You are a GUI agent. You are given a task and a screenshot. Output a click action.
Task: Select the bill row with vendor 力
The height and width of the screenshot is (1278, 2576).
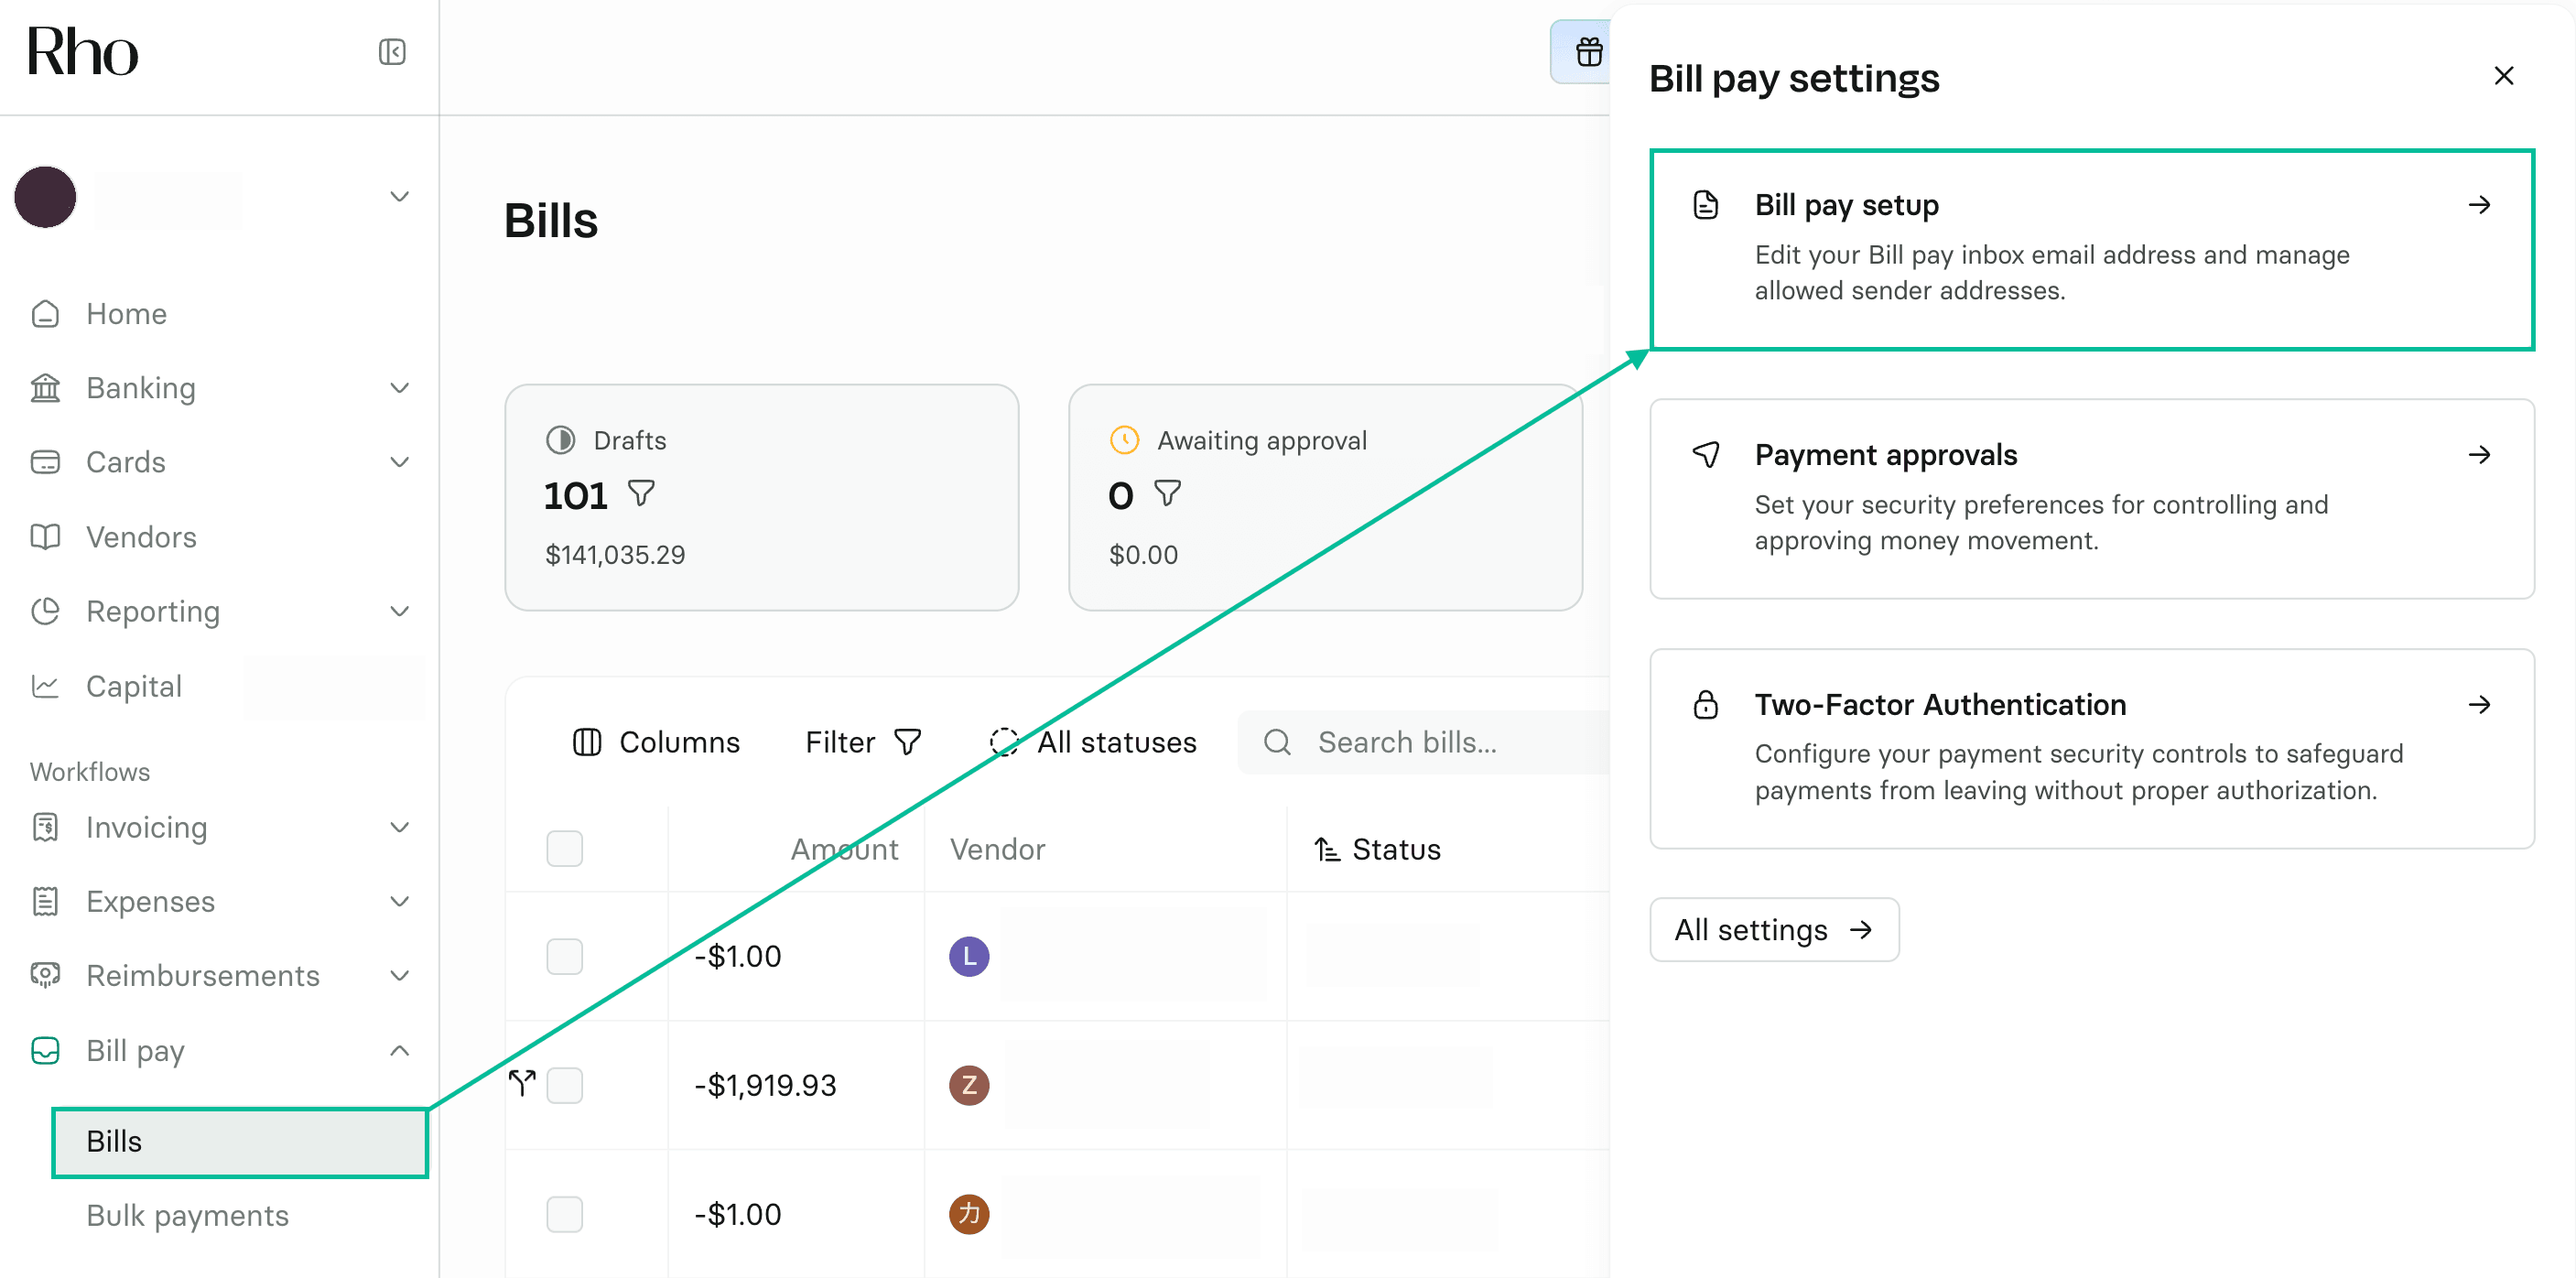point(565,1214)
